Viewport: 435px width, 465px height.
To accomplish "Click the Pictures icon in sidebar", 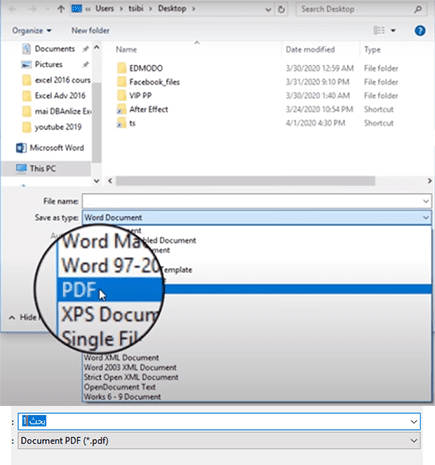I will (26, 64).
